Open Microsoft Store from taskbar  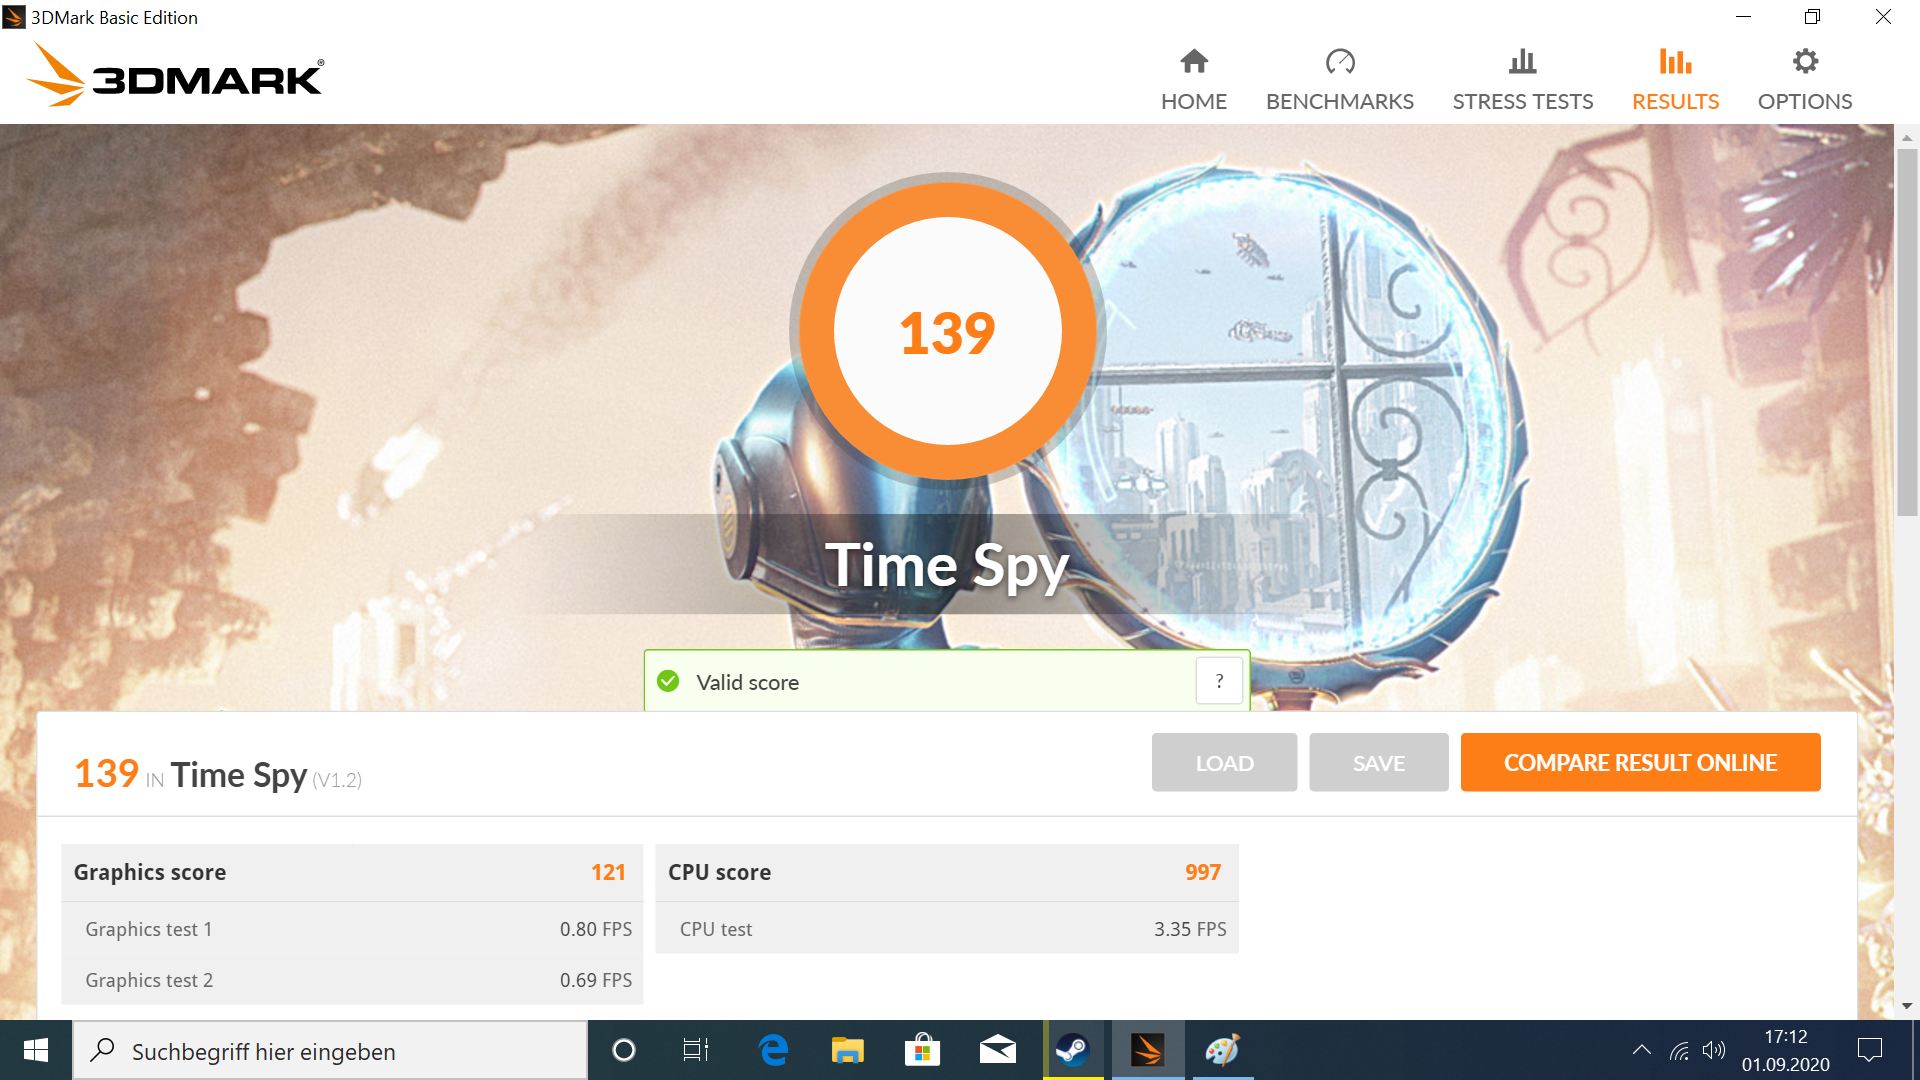coord(922,1050)
